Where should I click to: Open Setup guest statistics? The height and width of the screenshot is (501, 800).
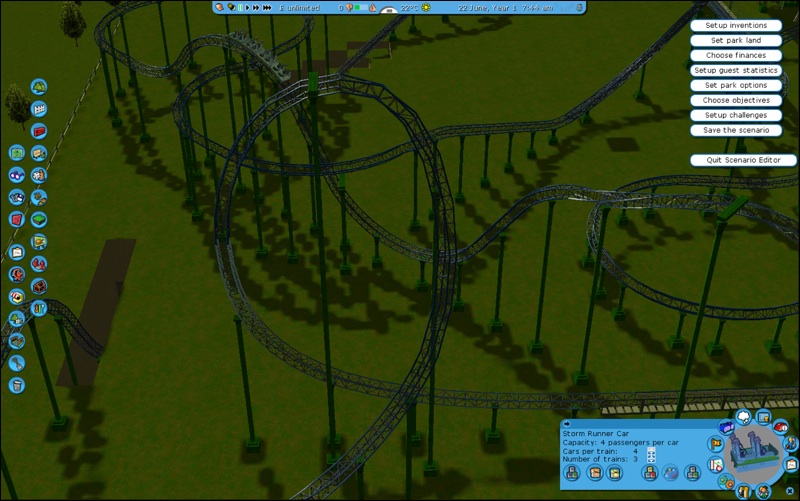pos(736,70)
